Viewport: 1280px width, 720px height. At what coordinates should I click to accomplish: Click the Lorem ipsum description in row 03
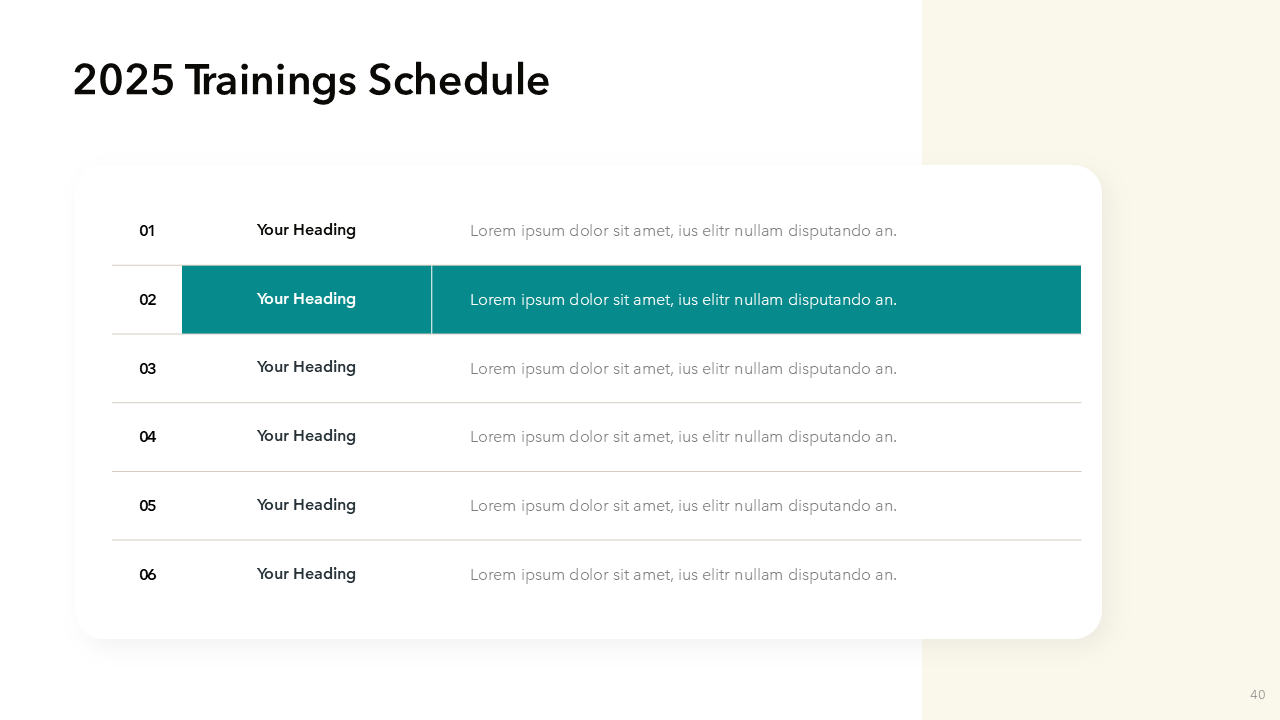point(683,369)
